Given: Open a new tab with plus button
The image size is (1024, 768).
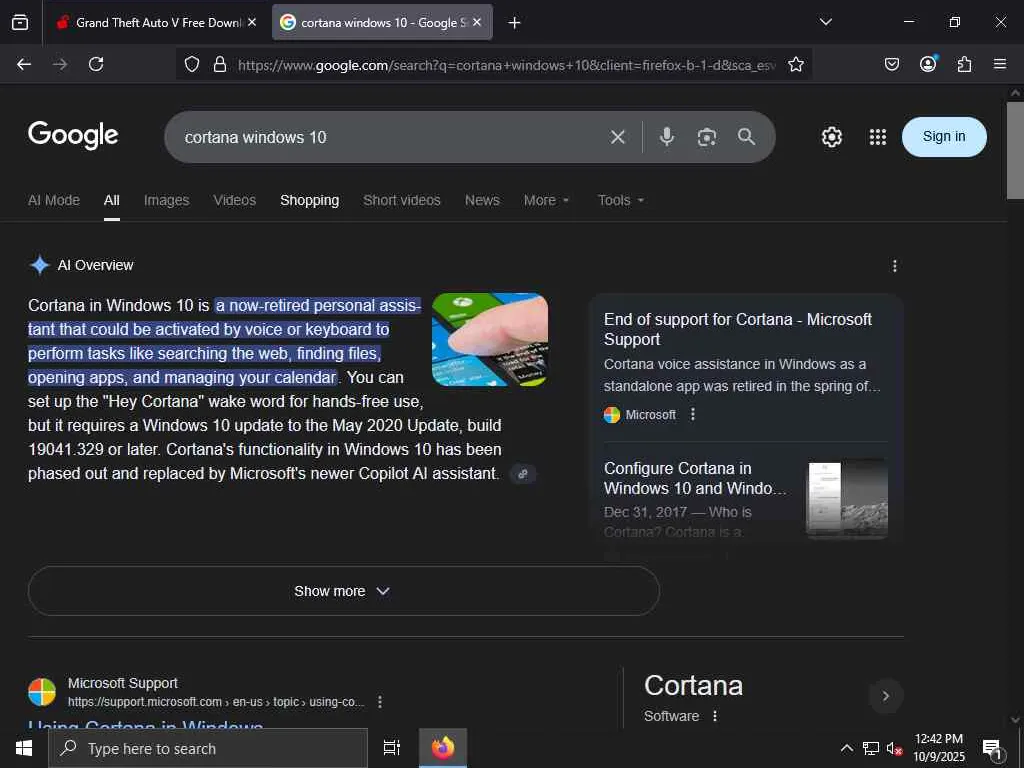Looking at the screenshot, I should [515, 23].
